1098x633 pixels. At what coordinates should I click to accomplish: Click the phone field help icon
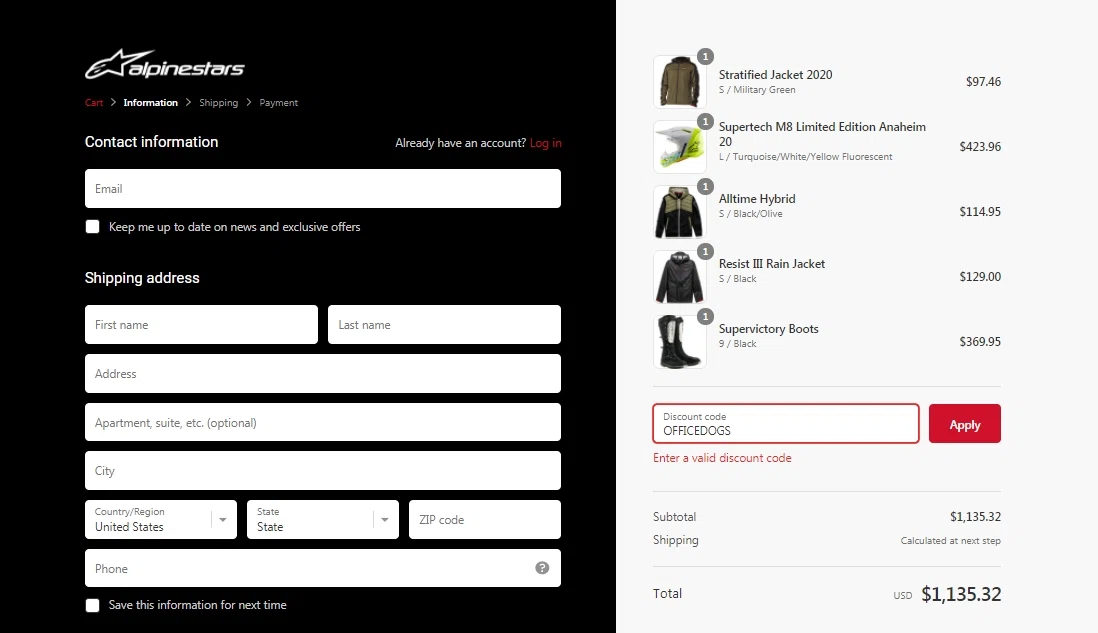[542, 568]
